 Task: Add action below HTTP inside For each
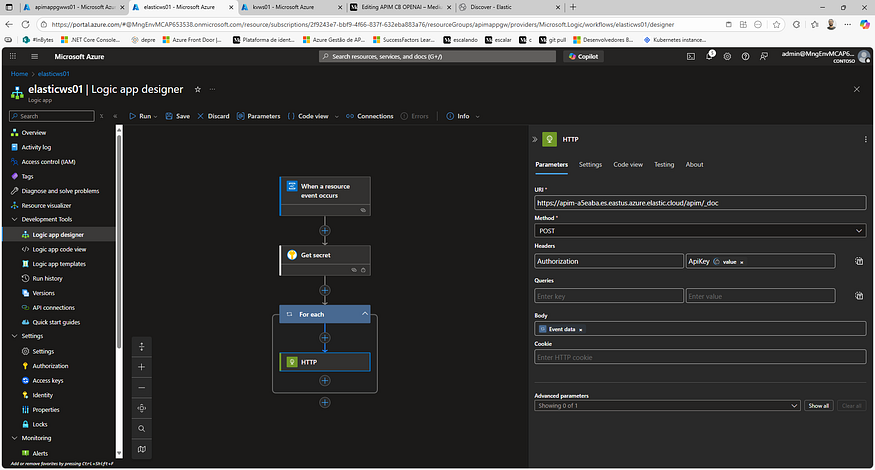click(325, 381)
